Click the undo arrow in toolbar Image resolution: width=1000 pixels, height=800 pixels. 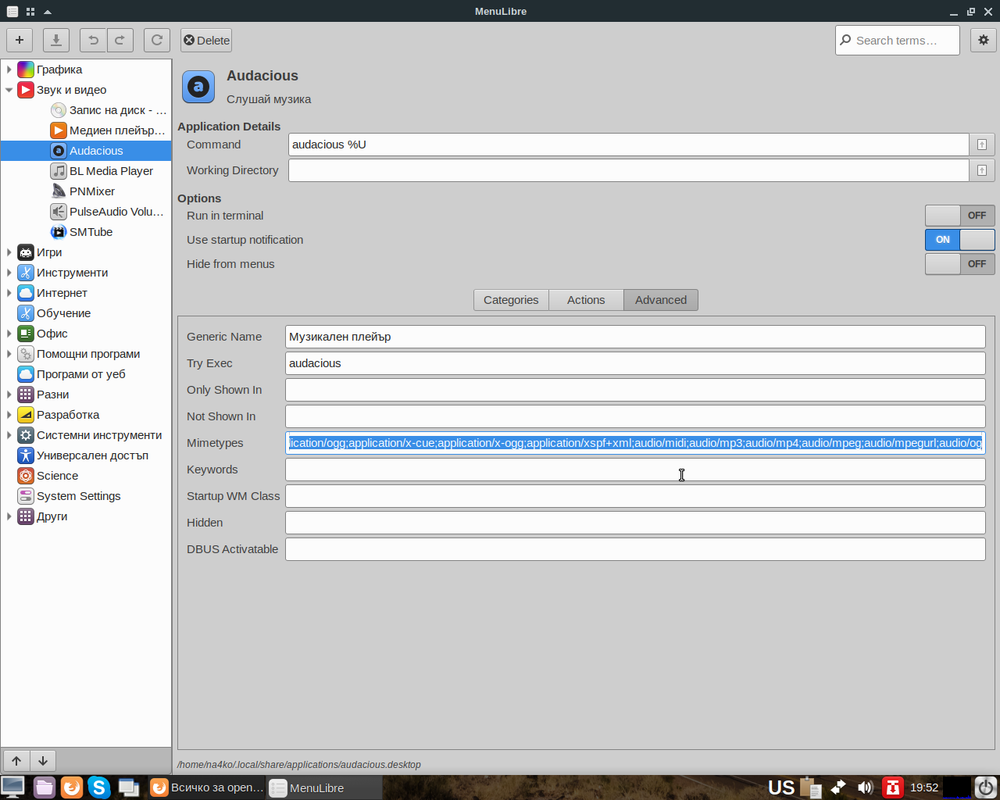pyautogui.click(x=93, y=40)
